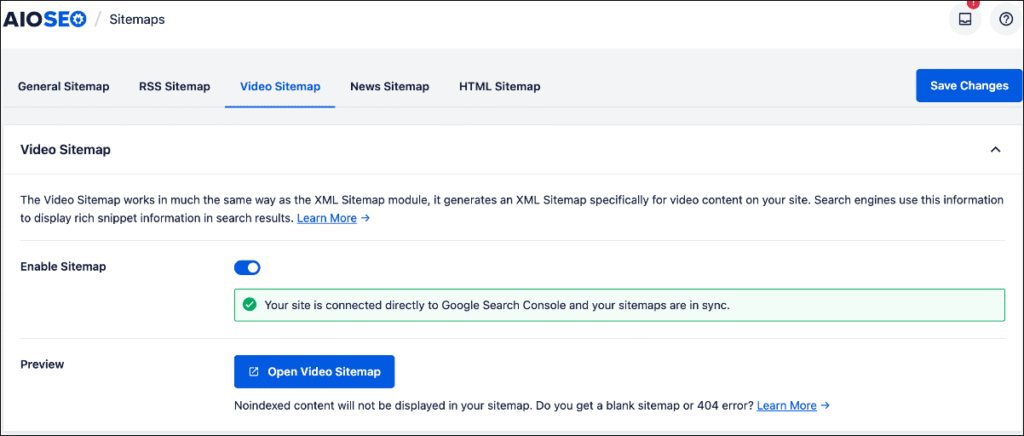This screenshot has width=1024, height=436.
Task: Switch to the General Sitemap tab
Action: [x=63, y=86]
